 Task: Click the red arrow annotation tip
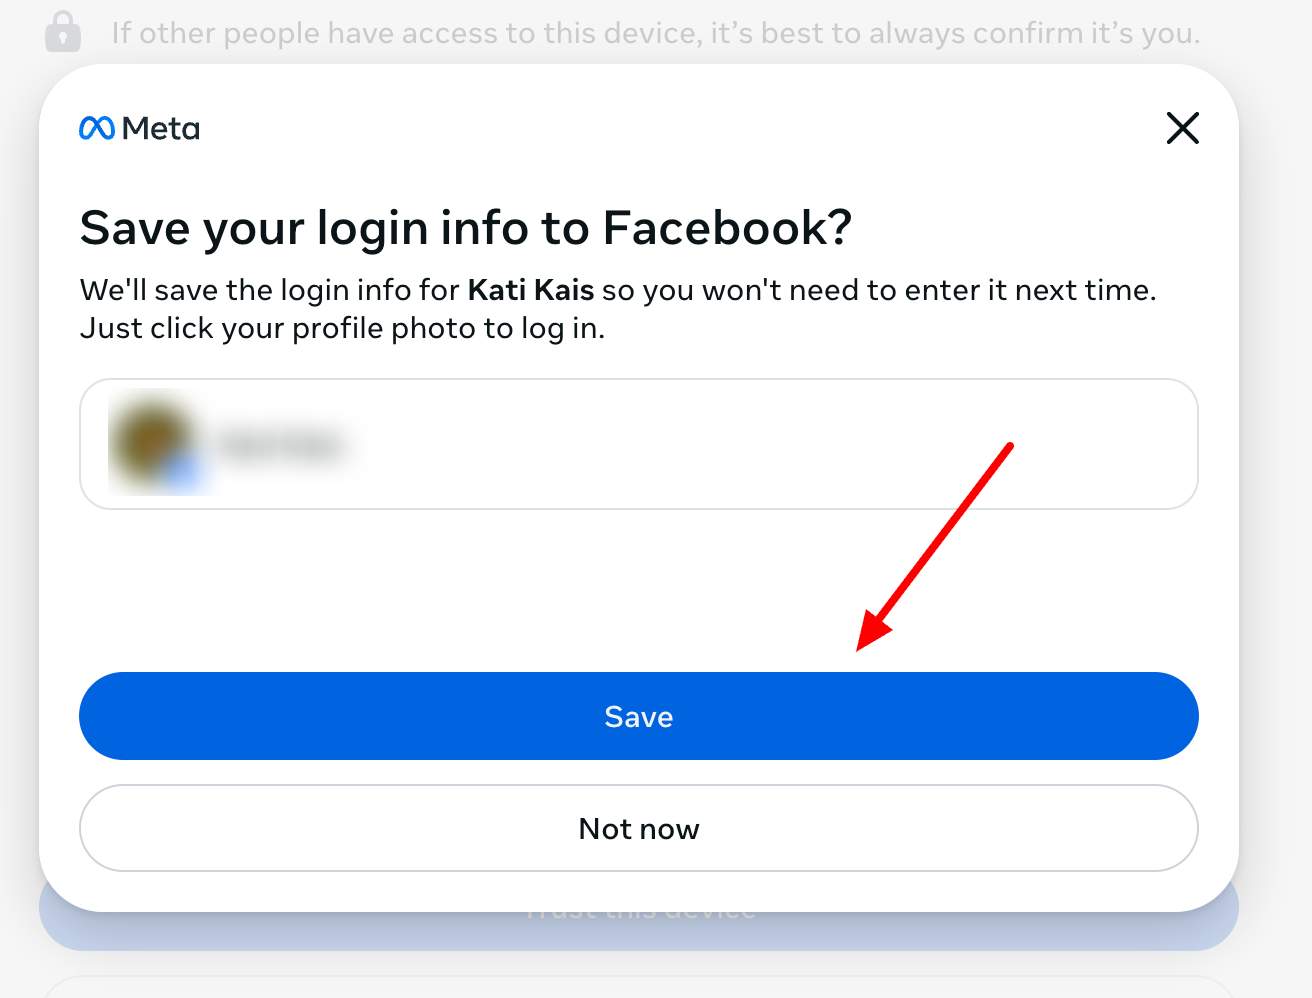861,646
